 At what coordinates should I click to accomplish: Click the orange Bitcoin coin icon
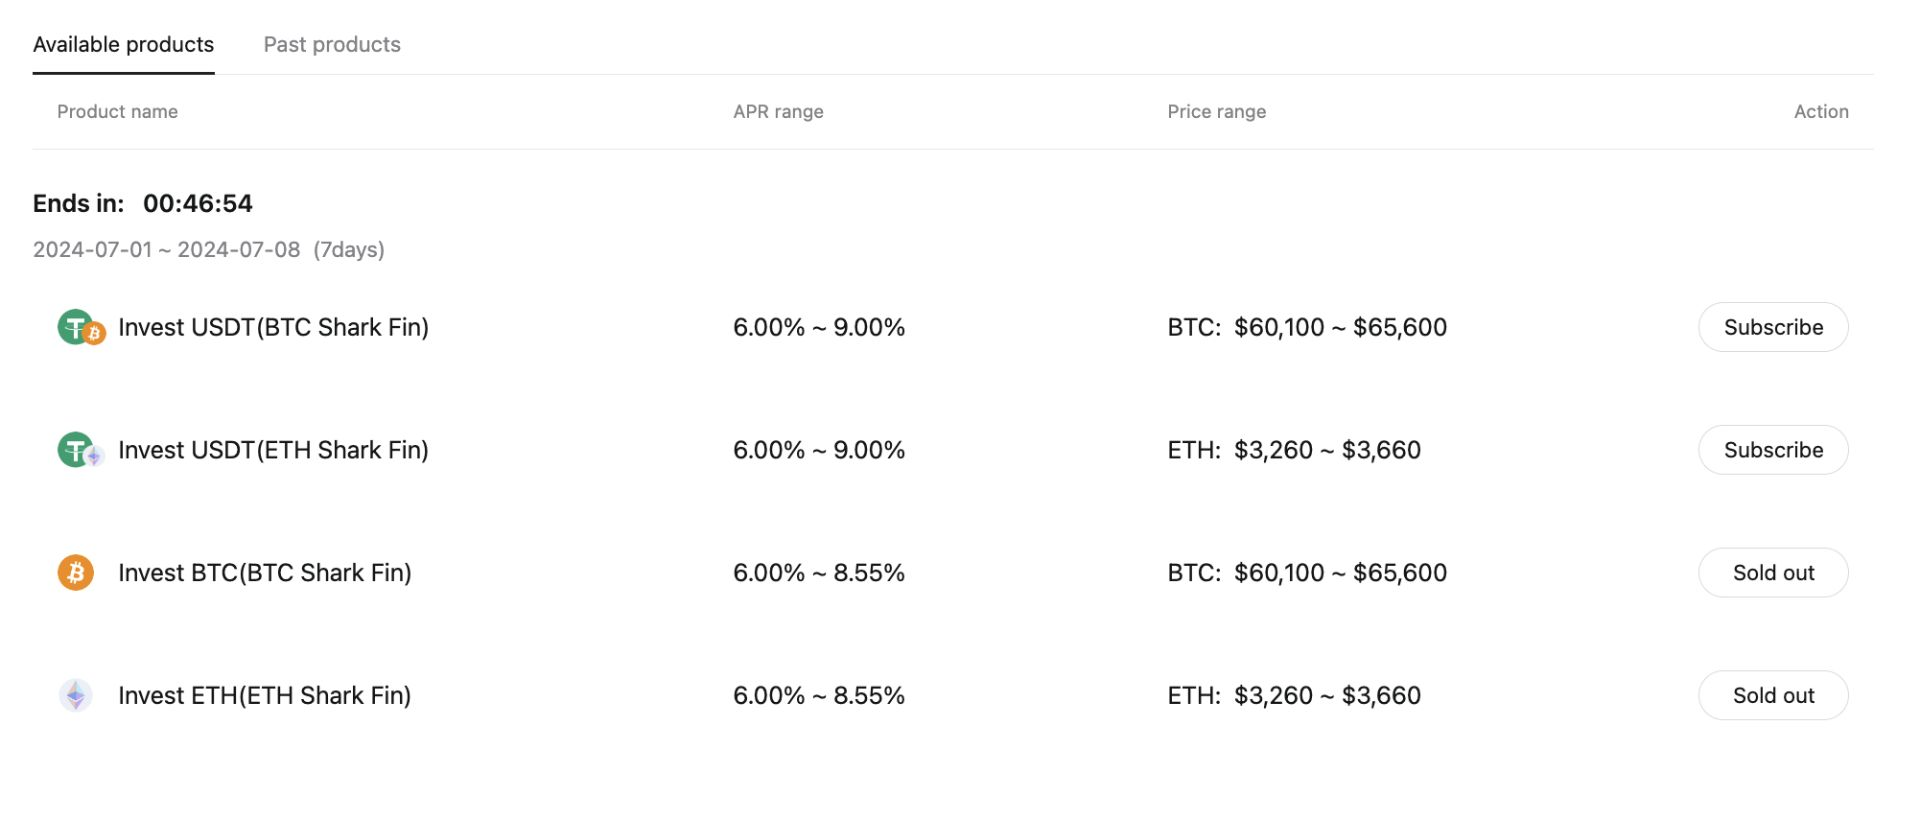[x=75, y=573]
